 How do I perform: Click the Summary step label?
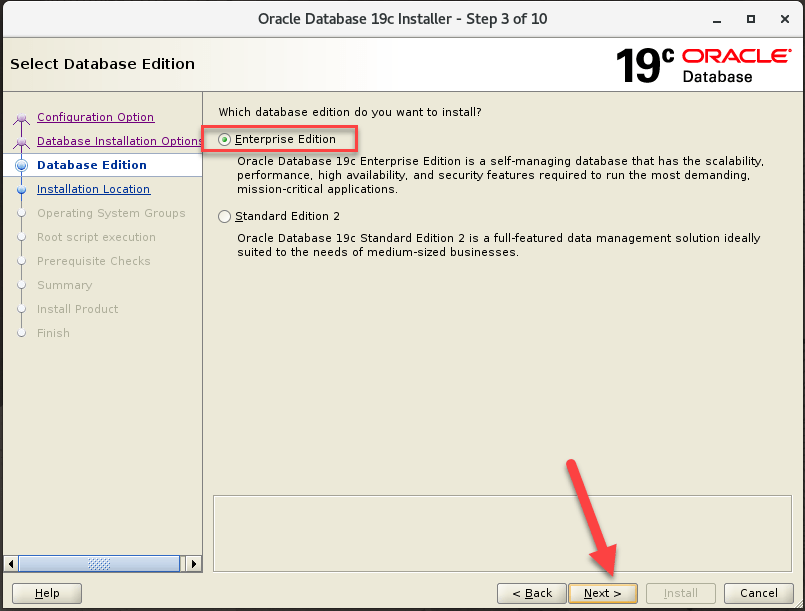coord(65,285)
